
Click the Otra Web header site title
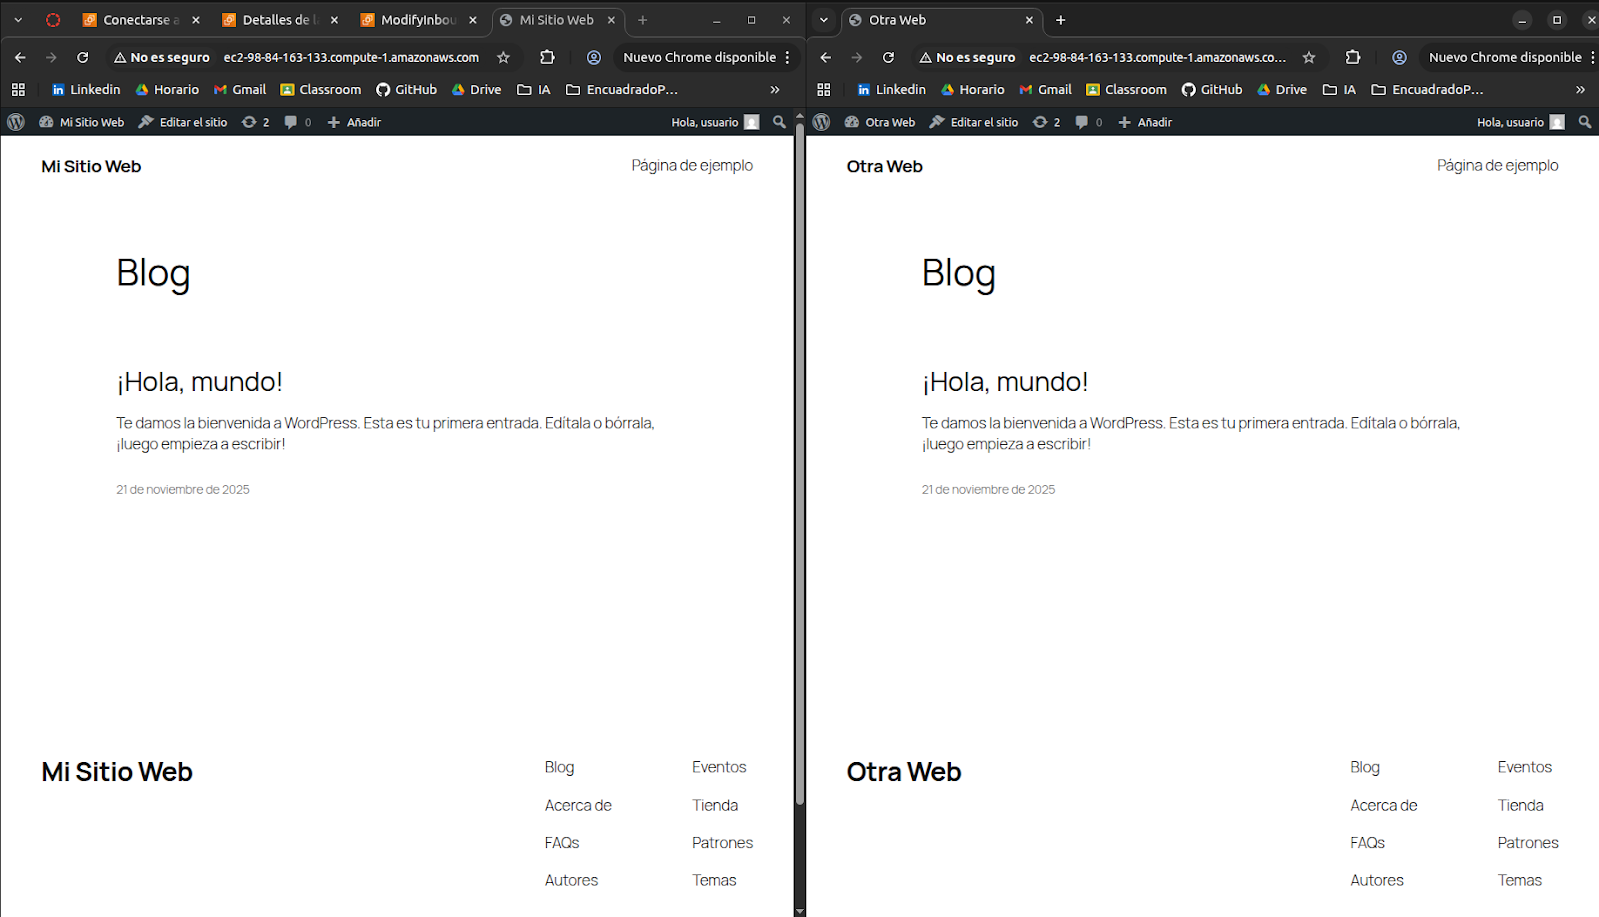click(x=884, y=167)
